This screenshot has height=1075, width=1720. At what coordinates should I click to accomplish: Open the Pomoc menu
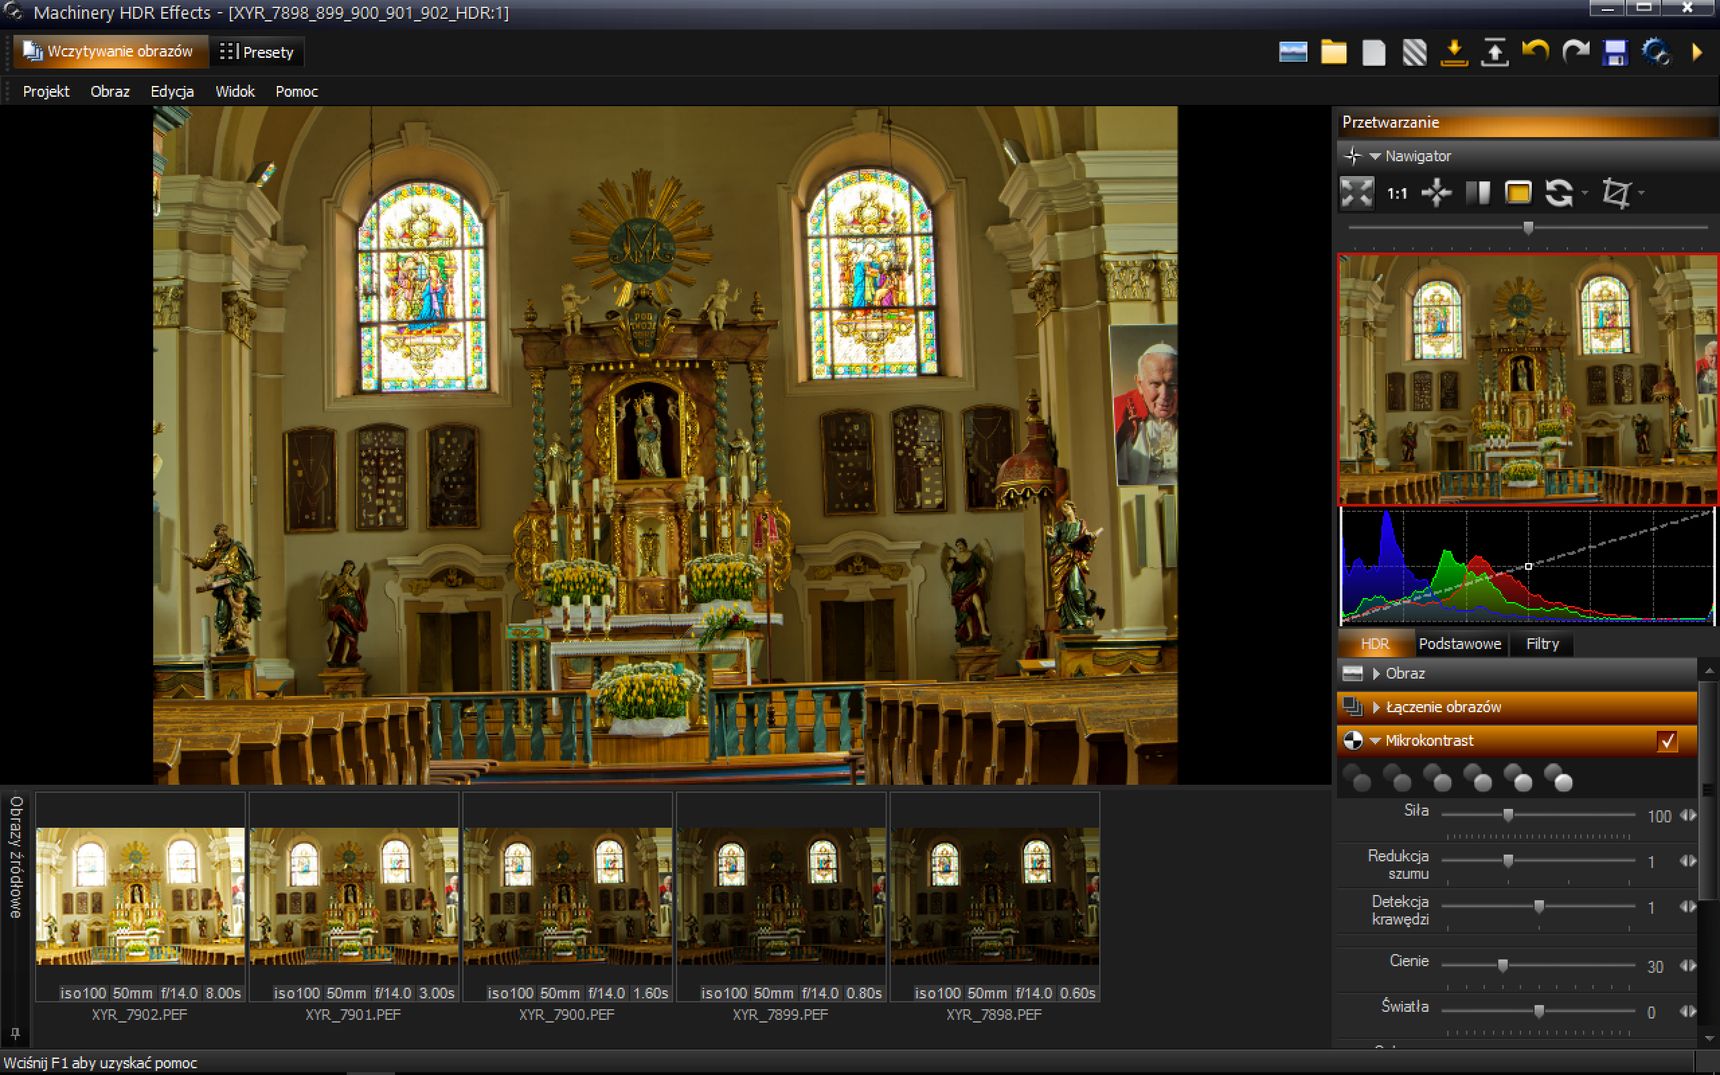[x=297, y=91]
